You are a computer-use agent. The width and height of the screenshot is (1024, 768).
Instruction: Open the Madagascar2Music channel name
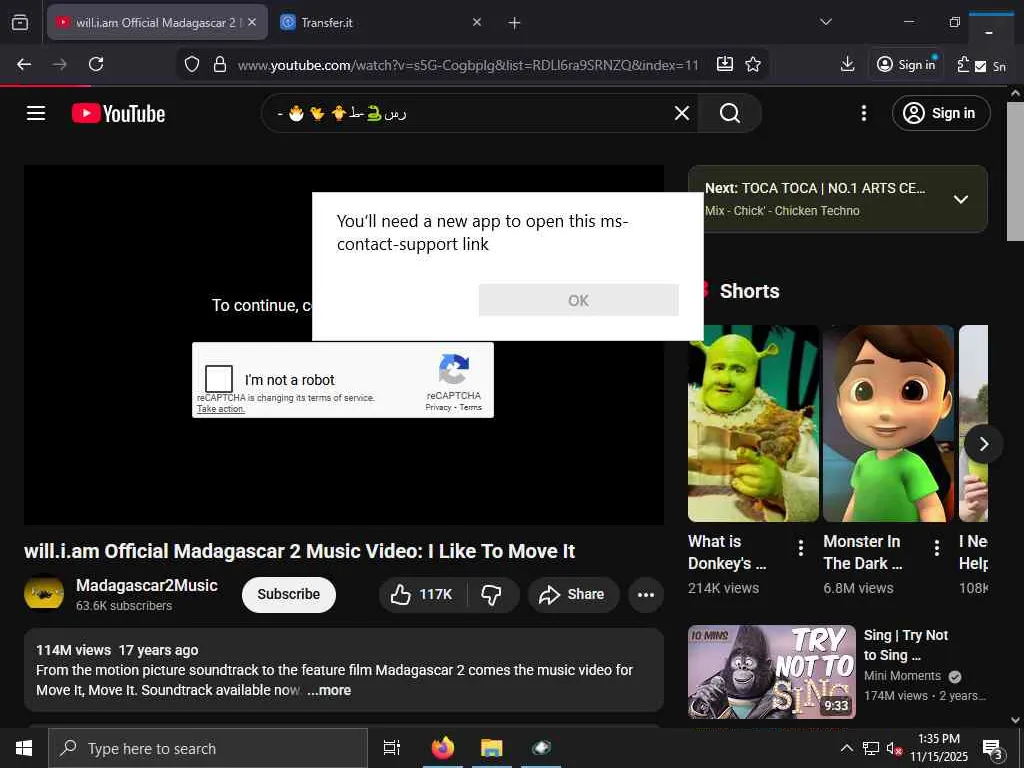pos(146,585)
